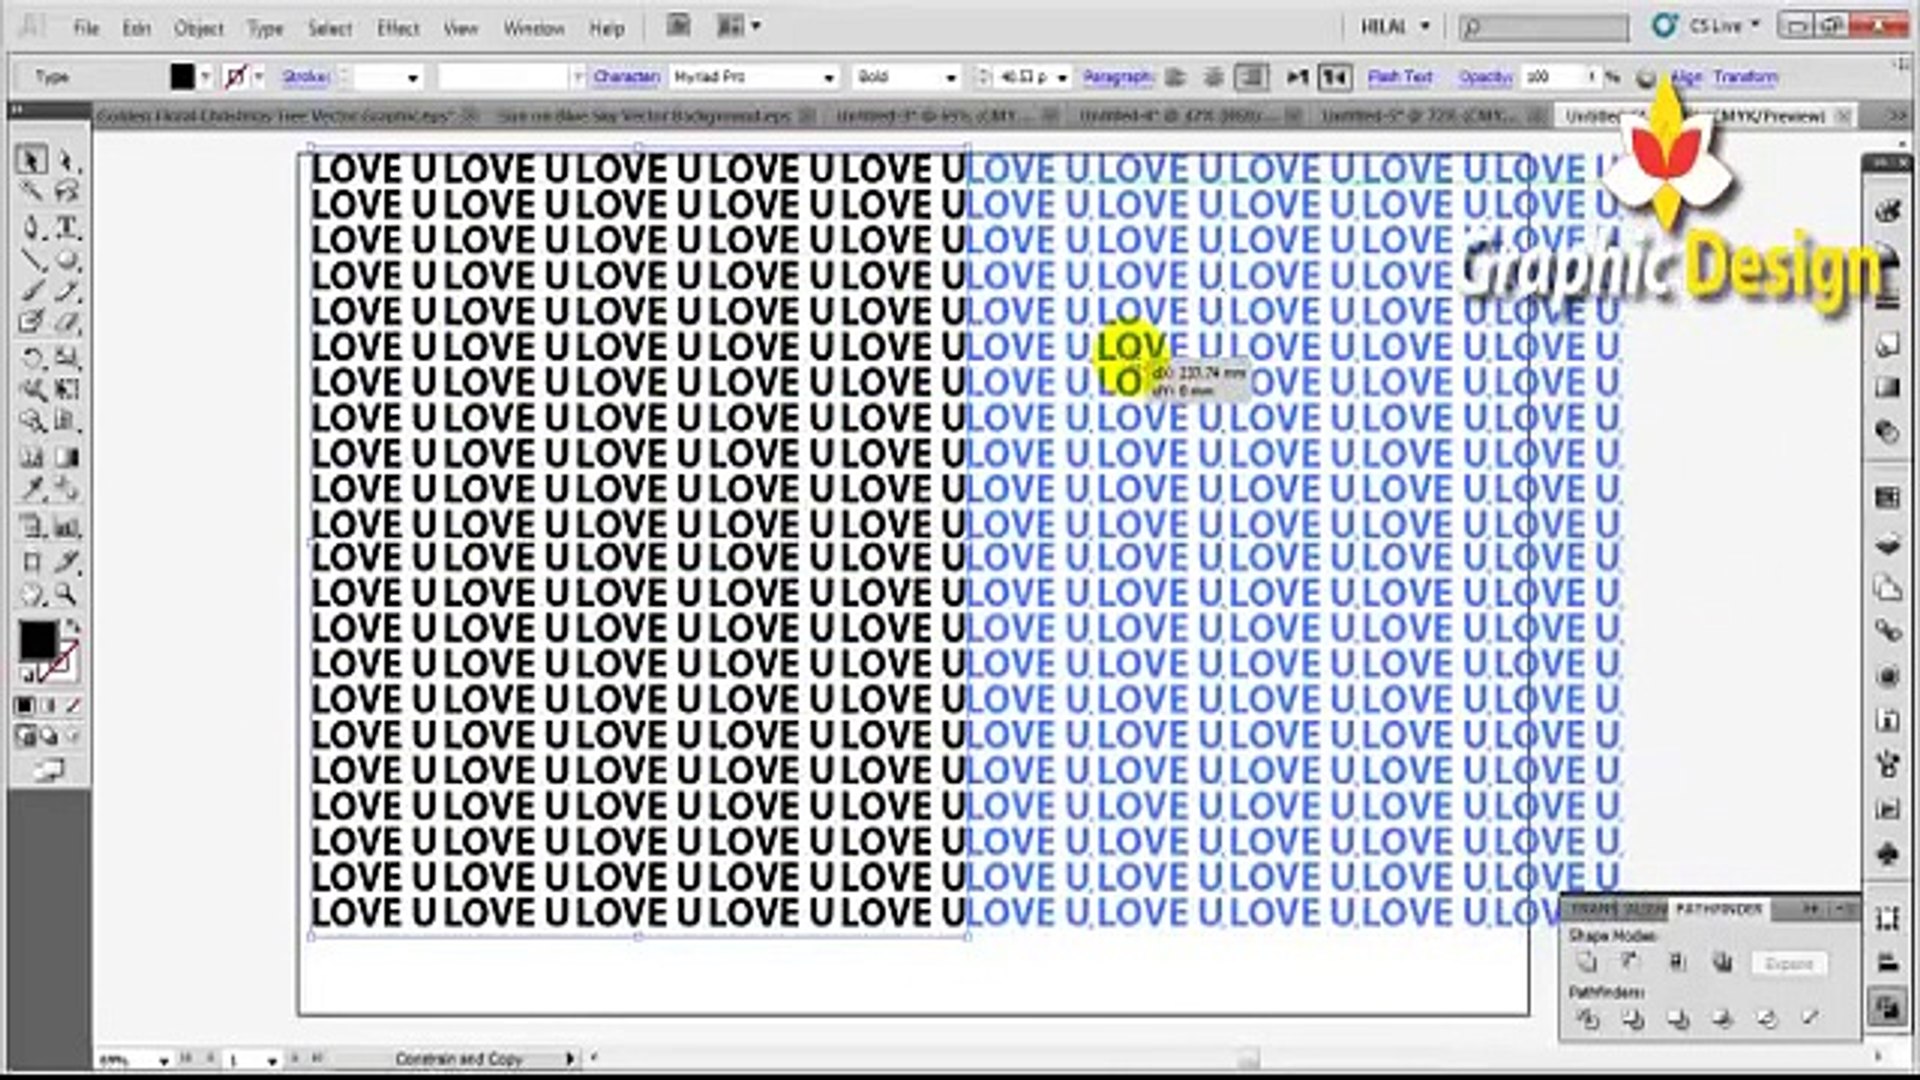Select the Type tool
Viewport: 1920px width, 1080px height.
click(x=66, y=227)
